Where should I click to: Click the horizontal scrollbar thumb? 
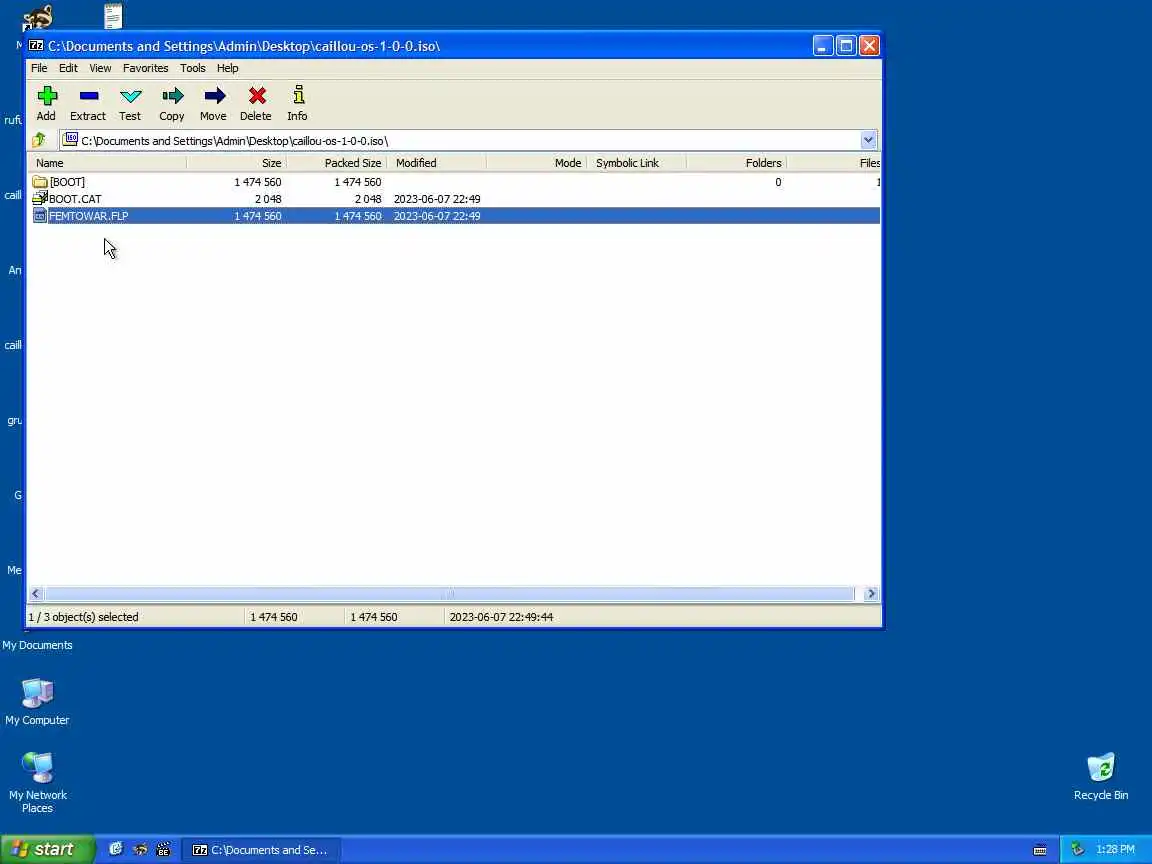[449, 593]
